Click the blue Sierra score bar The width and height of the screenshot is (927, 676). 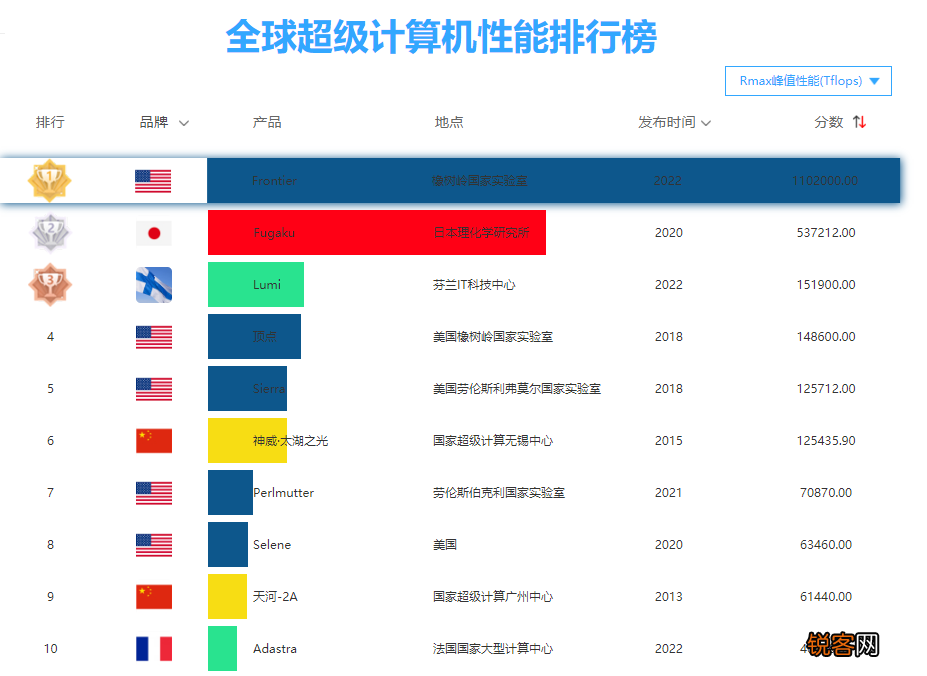247,389
